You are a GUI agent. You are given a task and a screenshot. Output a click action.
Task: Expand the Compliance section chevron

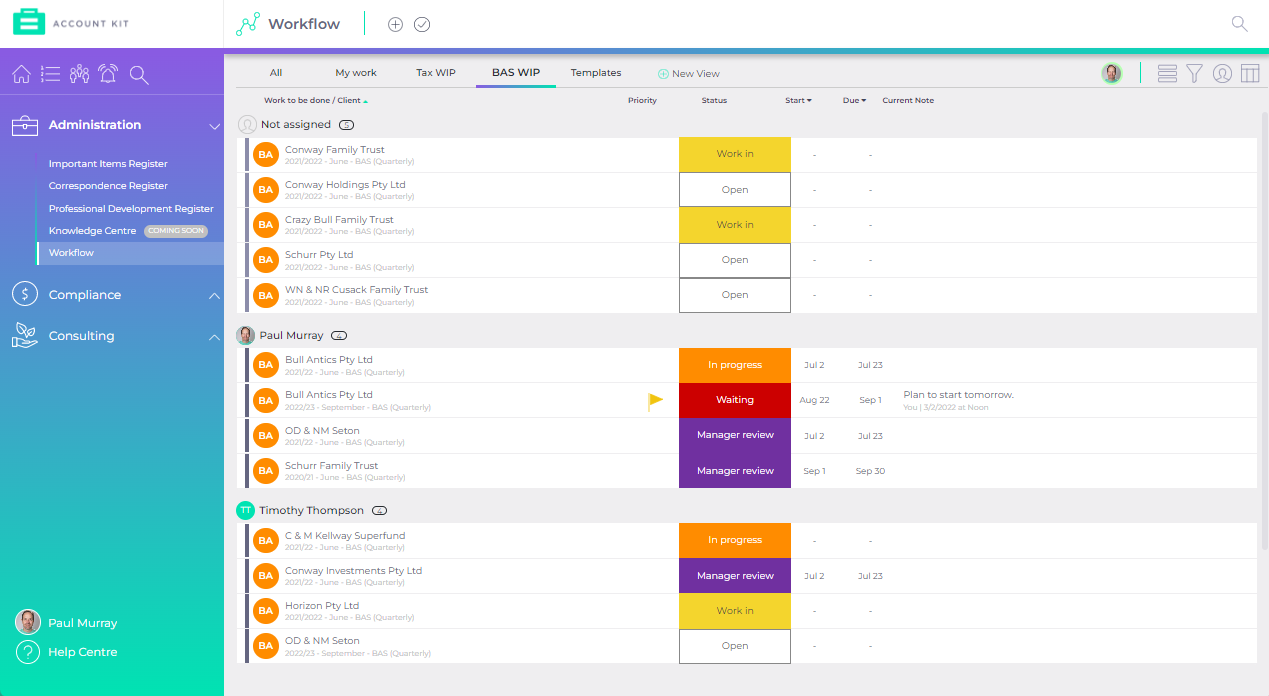[x=214, y=296]
